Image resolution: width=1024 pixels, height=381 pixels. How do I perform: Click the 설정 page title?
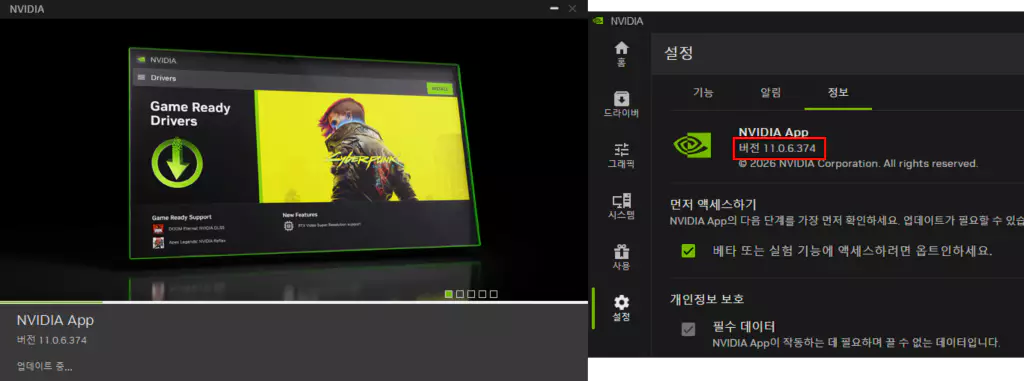[x=679, y=54]
